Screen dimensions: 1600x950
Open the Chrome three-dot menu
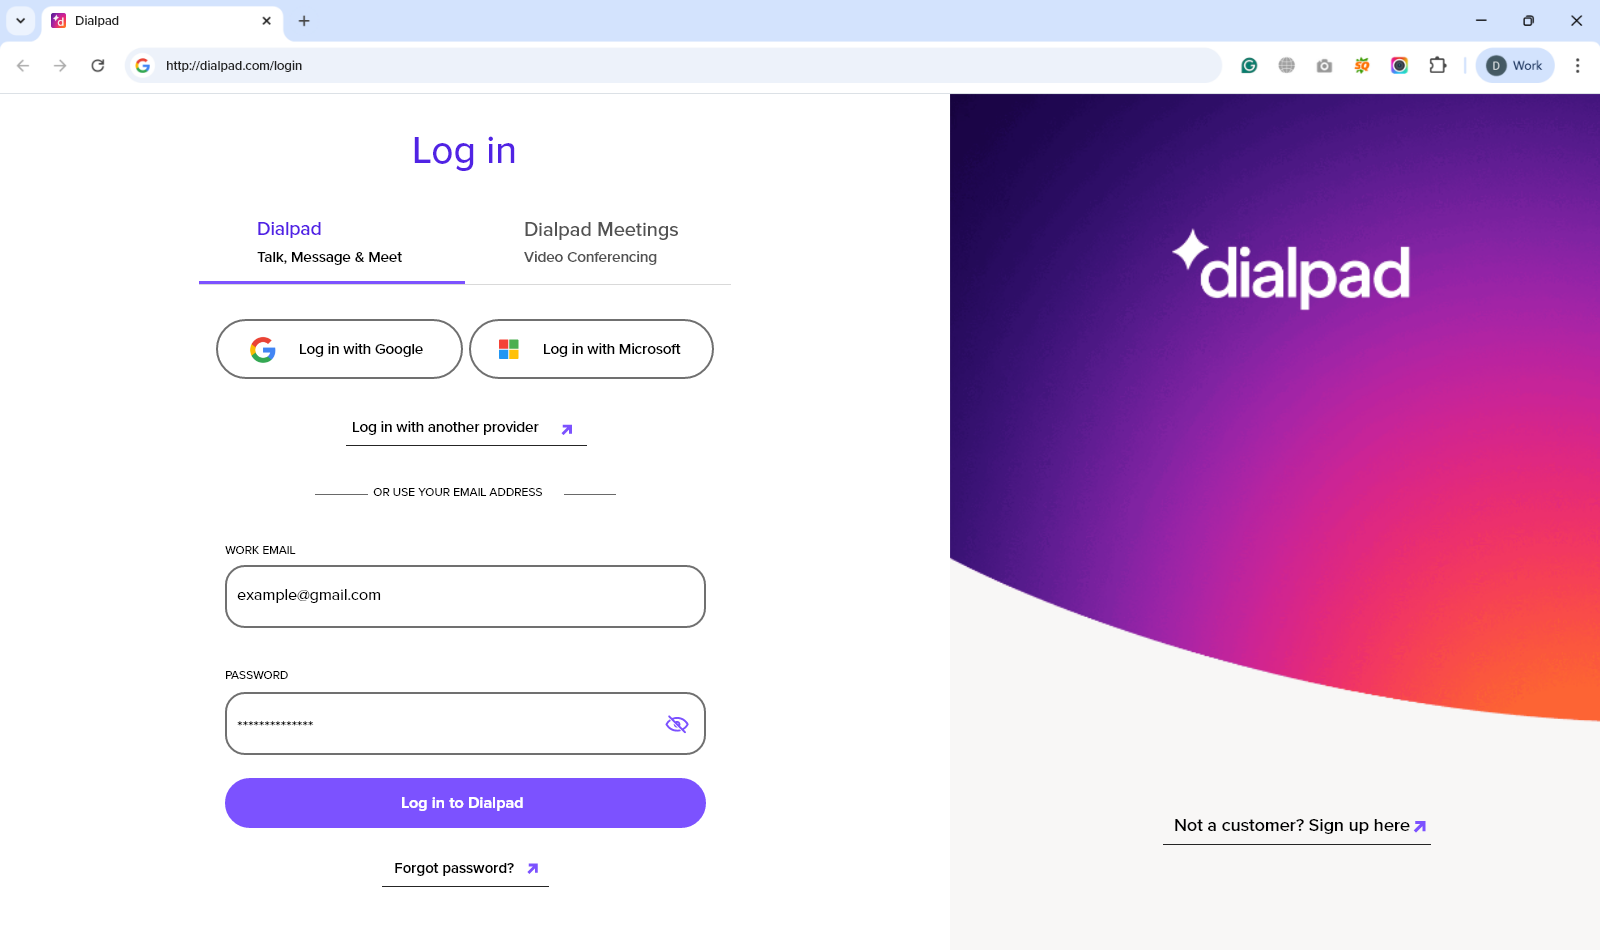click(1577, 66)
